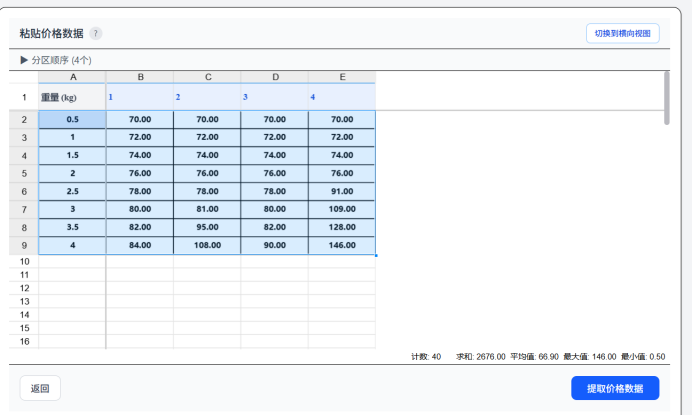Select cell C8 with value 95.00
The image size is (692, 415).
[x=207, y=227]
